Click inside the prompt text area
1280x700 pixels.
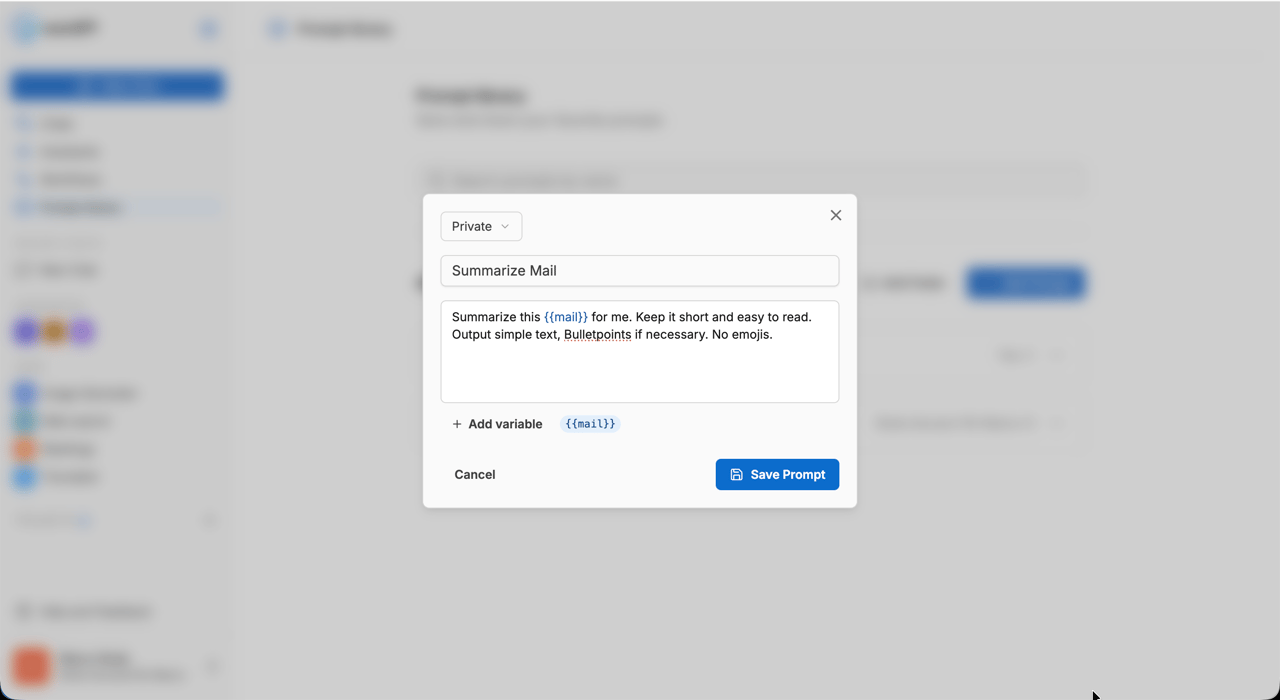[640, 352]
